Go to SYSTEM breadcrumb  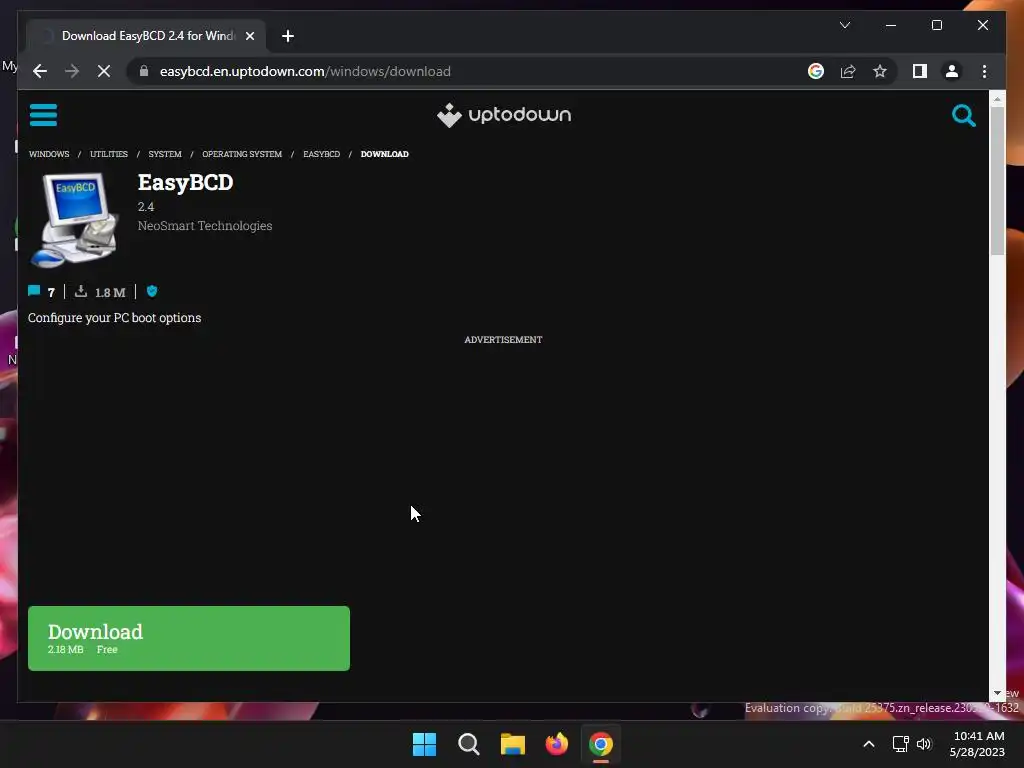165,154
